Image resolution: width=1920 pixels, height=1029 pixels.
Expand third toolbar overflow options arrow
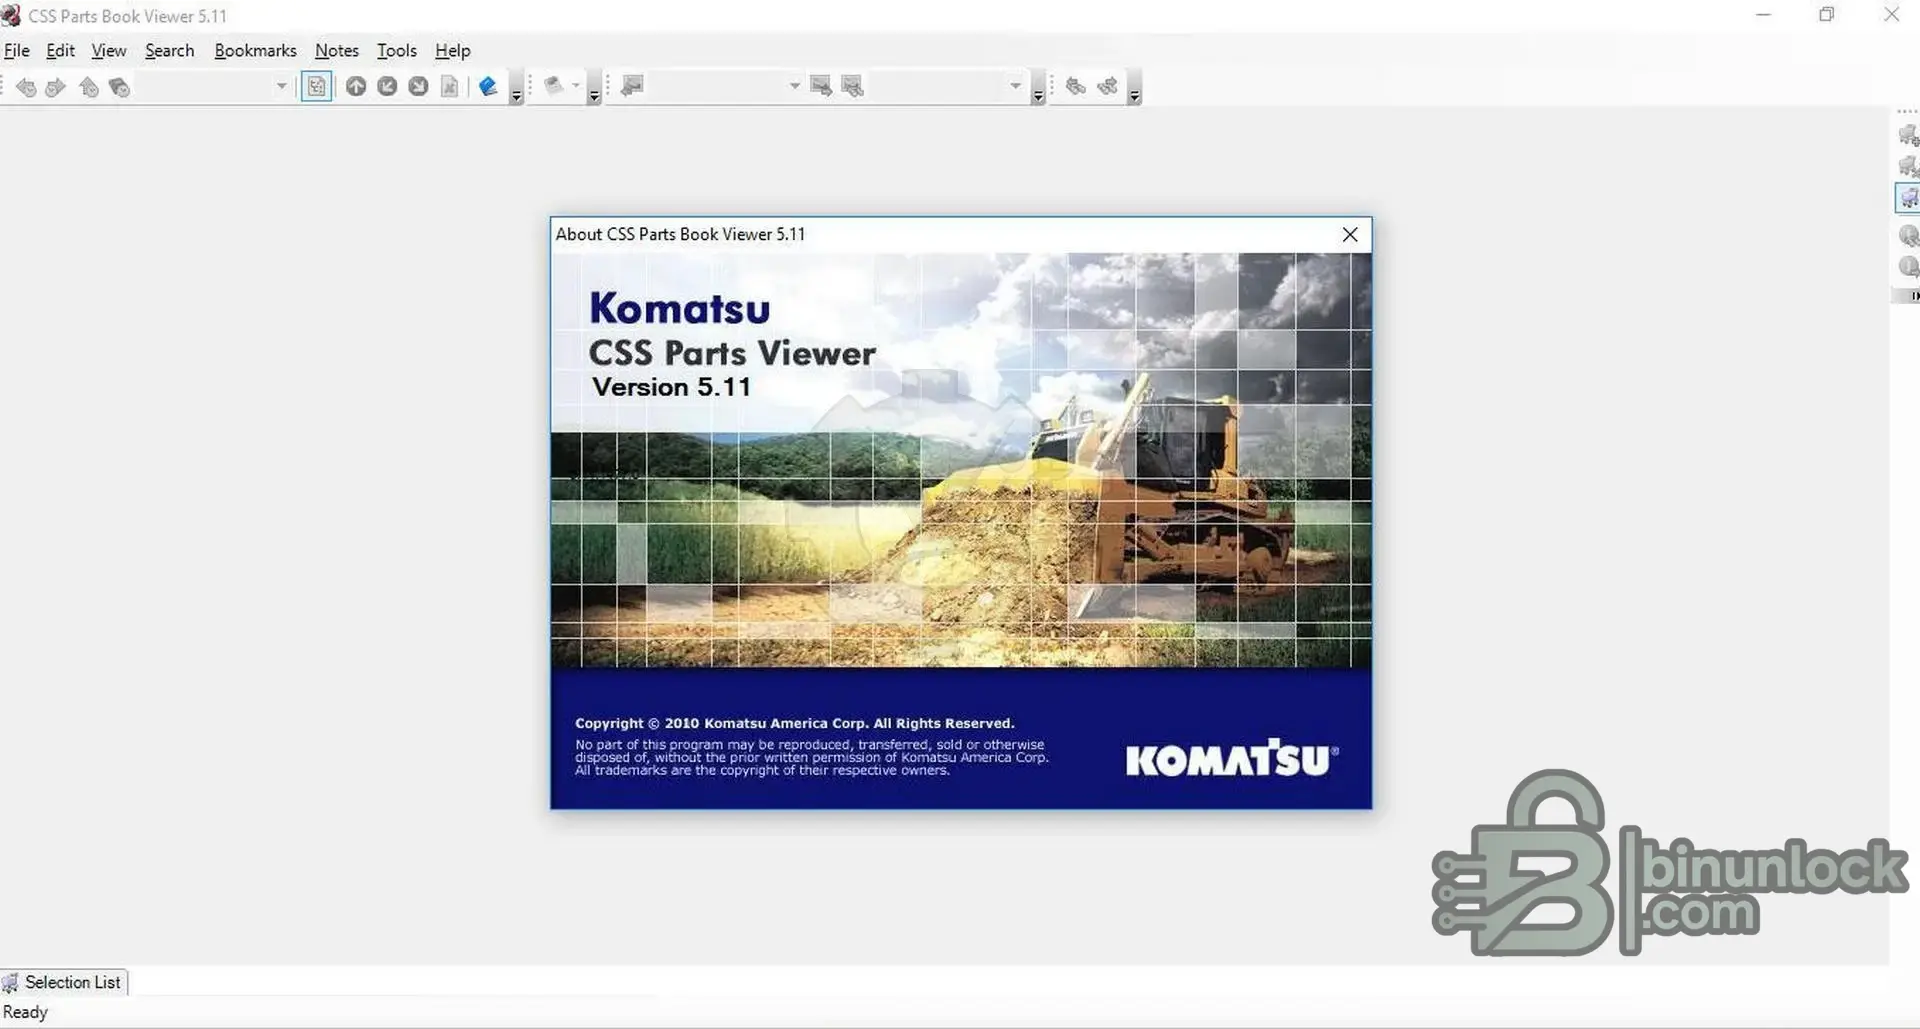point(1038,90)
